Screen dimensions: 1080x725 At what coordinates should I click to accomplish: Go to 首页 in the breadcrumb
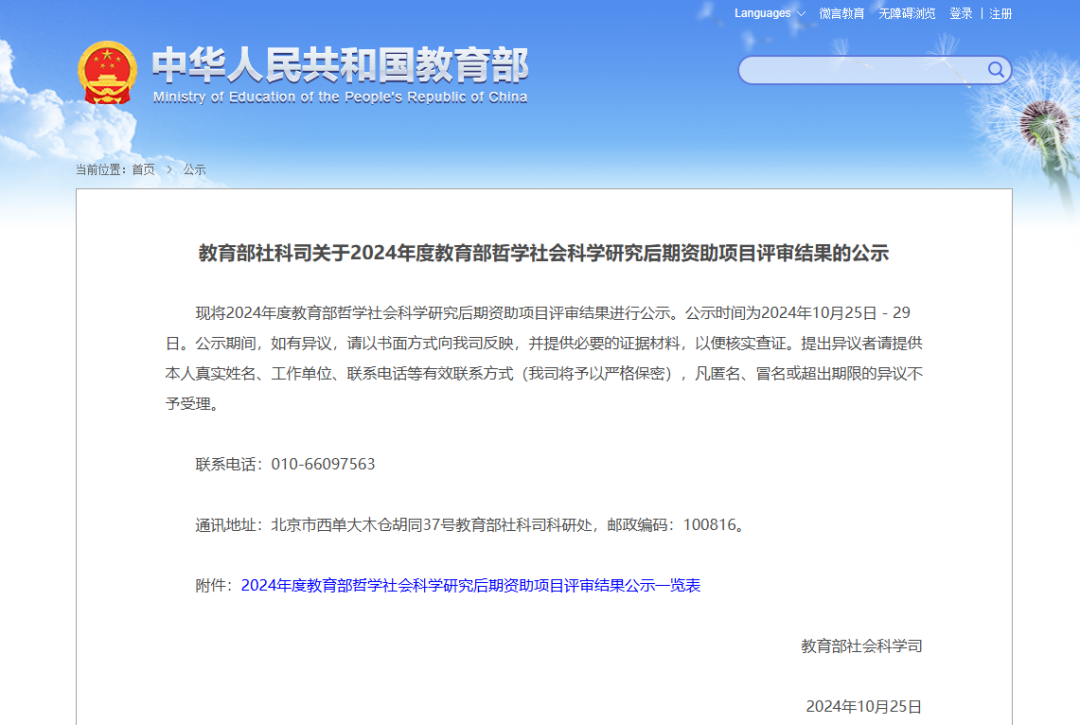coord(143,170)
